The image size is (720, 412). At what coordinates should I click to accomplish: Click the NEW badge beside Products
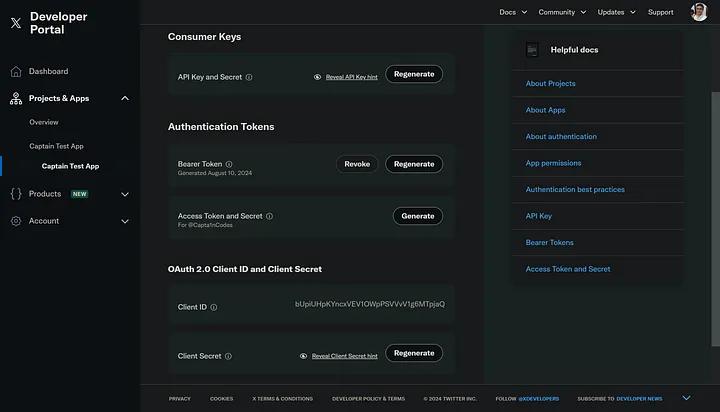[79, 194]
